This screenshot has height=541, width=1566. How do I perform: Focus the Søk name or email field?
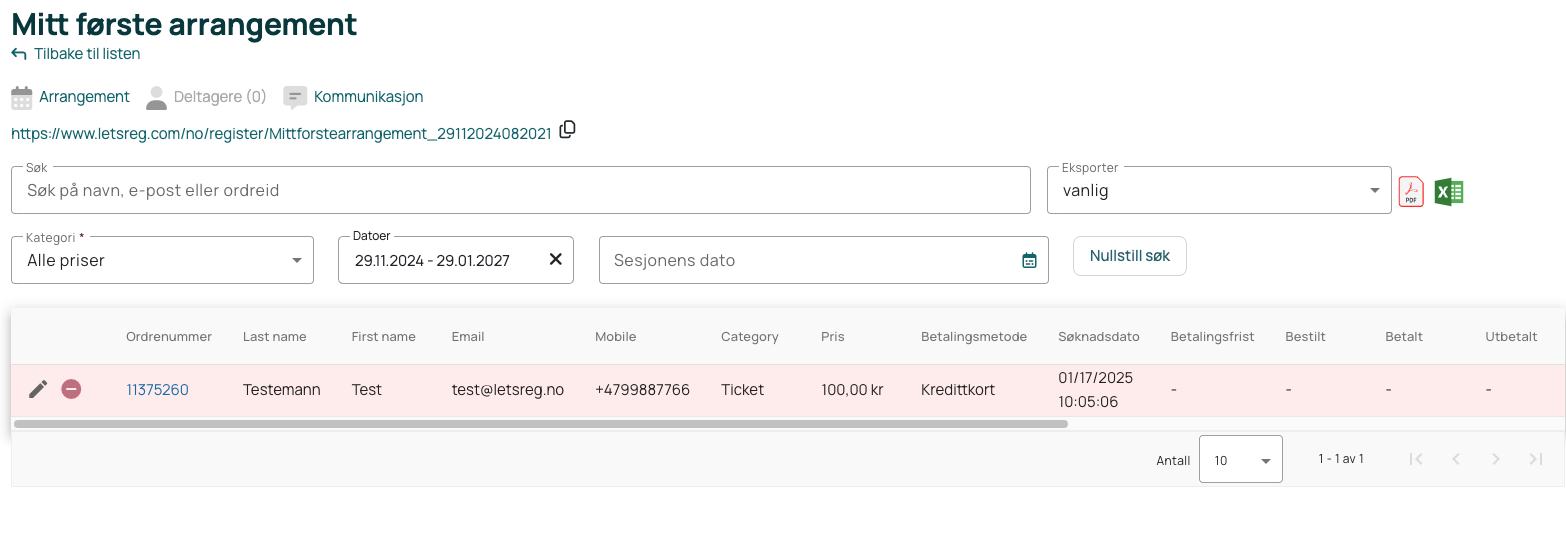tap(520, 191)
